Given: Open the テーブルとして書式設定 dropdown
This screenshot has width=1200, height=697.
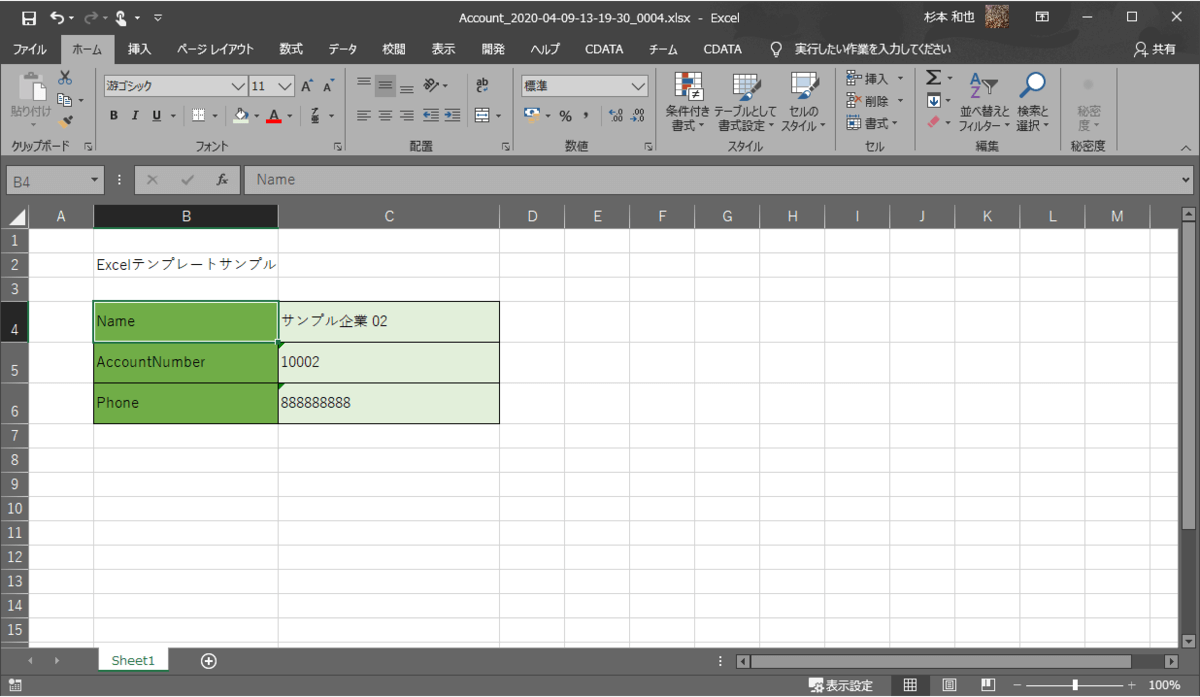Looking at the screenshot, I should [x=745, y=102].
